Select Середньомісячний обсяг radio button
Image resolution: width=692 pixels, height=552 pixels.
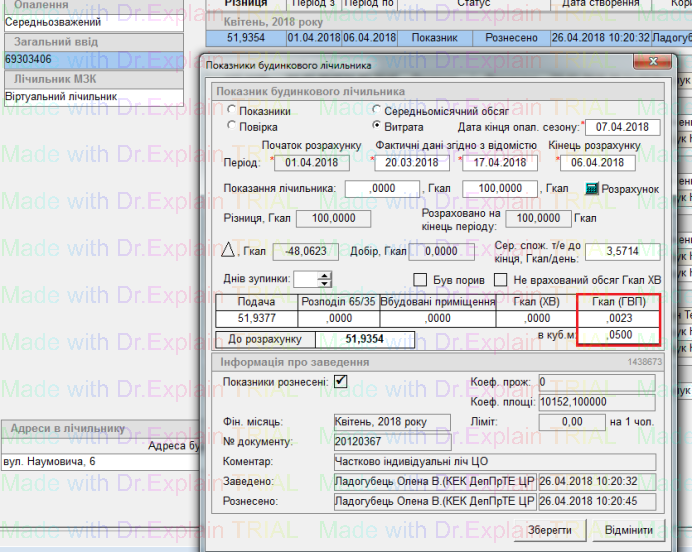tap(376, 111)
